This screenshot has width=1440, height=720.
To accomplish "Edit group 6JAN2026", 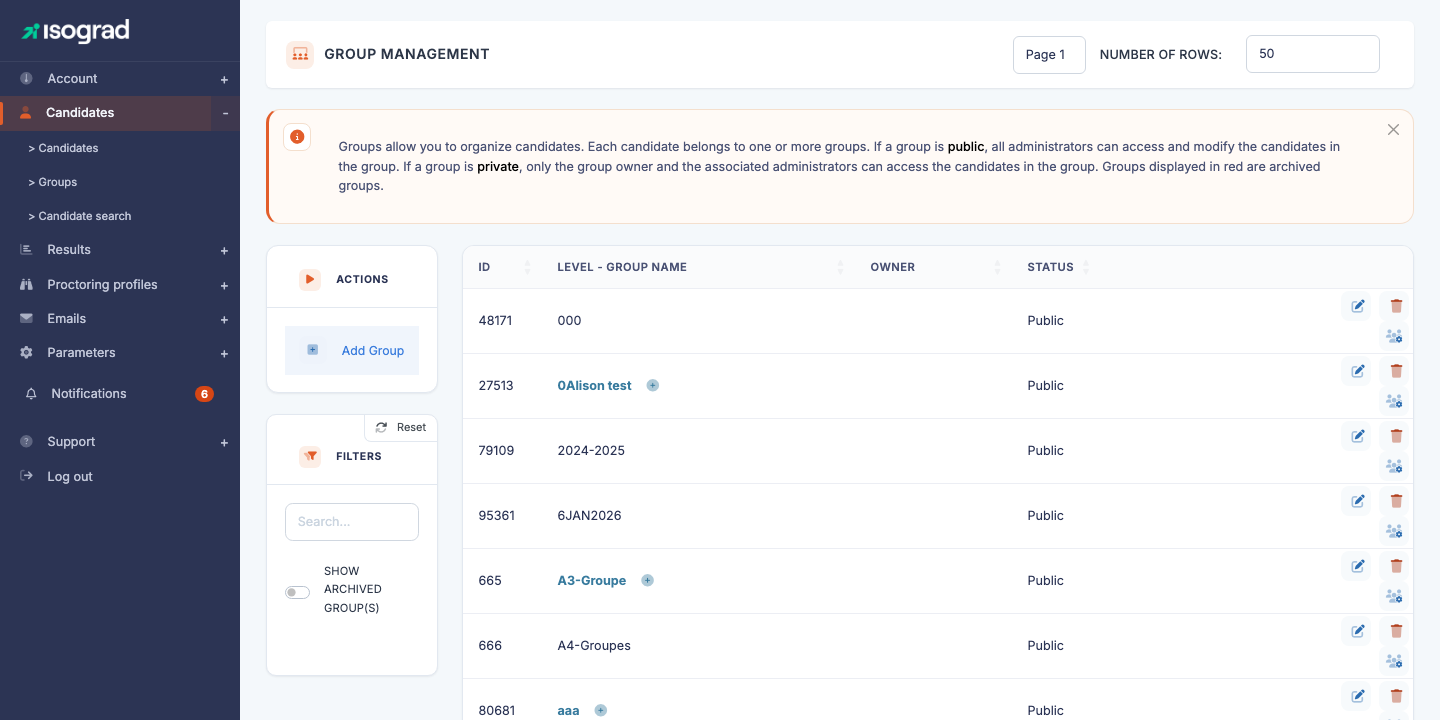I will tap(1357, 501).
